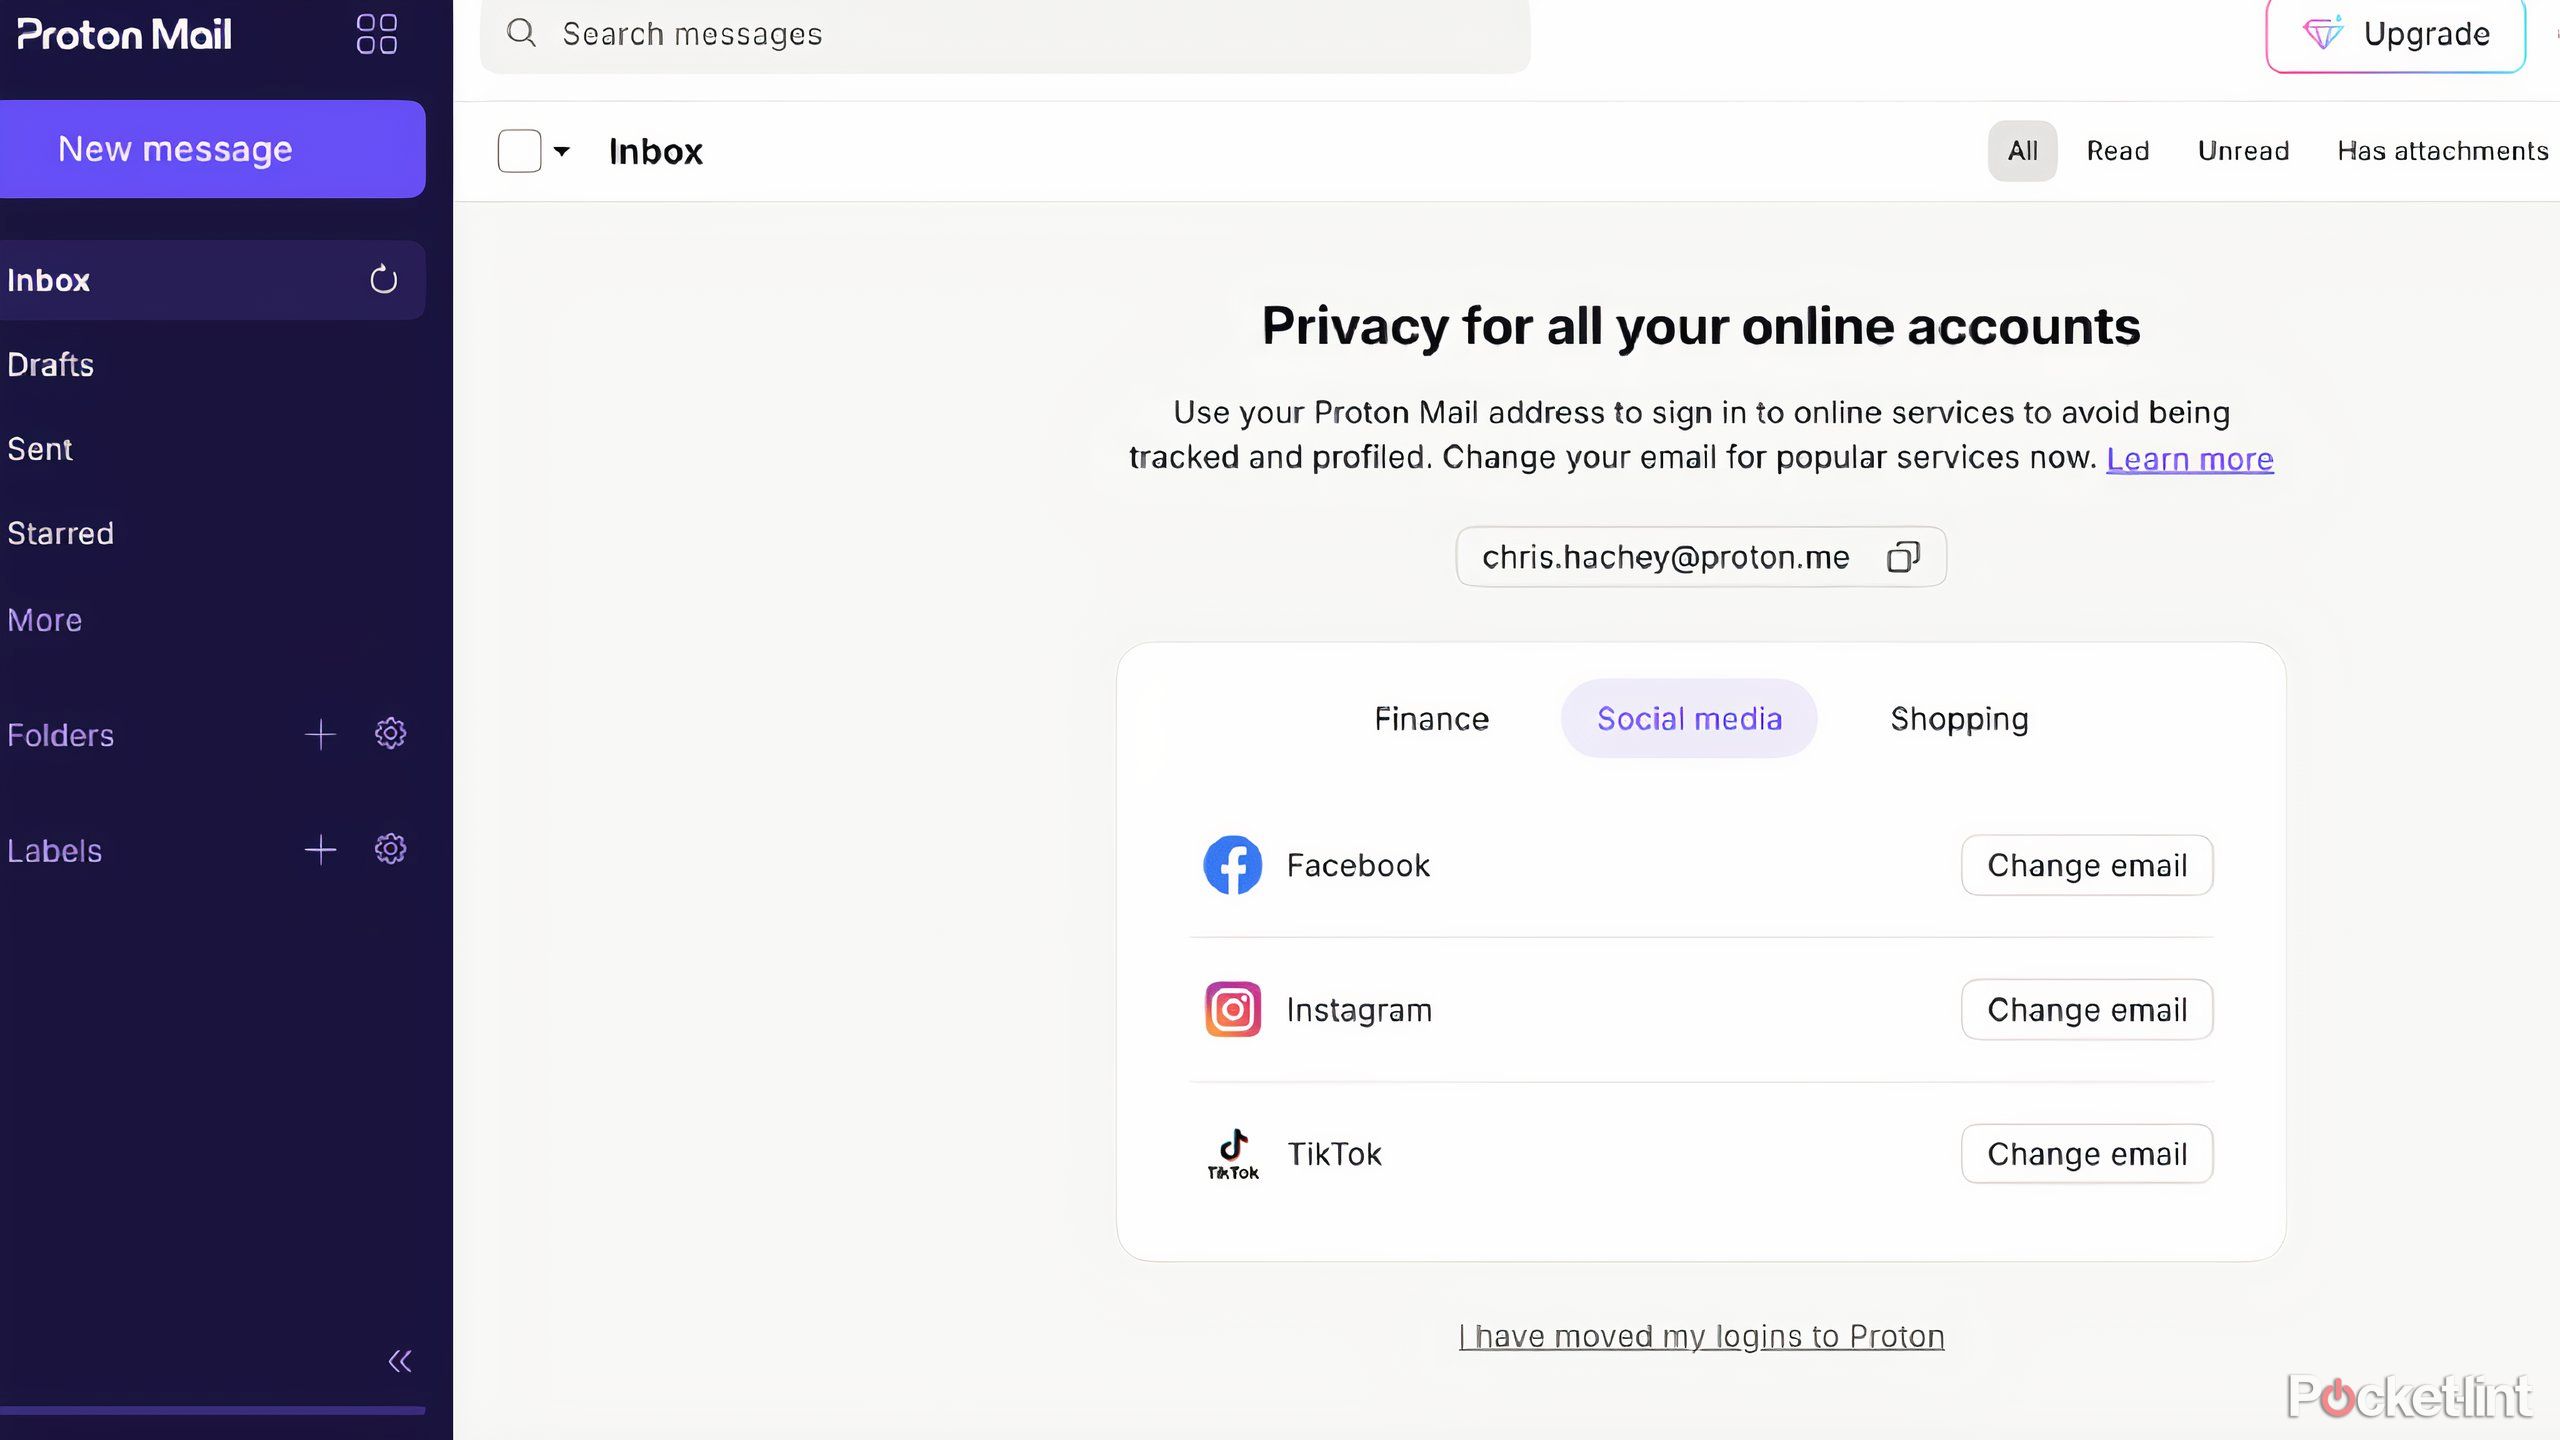Image resolution: width=2560 pixels, height=1440 pixels.
Task: Click the Instagram logo icon
Action: pos(1233,1009)
